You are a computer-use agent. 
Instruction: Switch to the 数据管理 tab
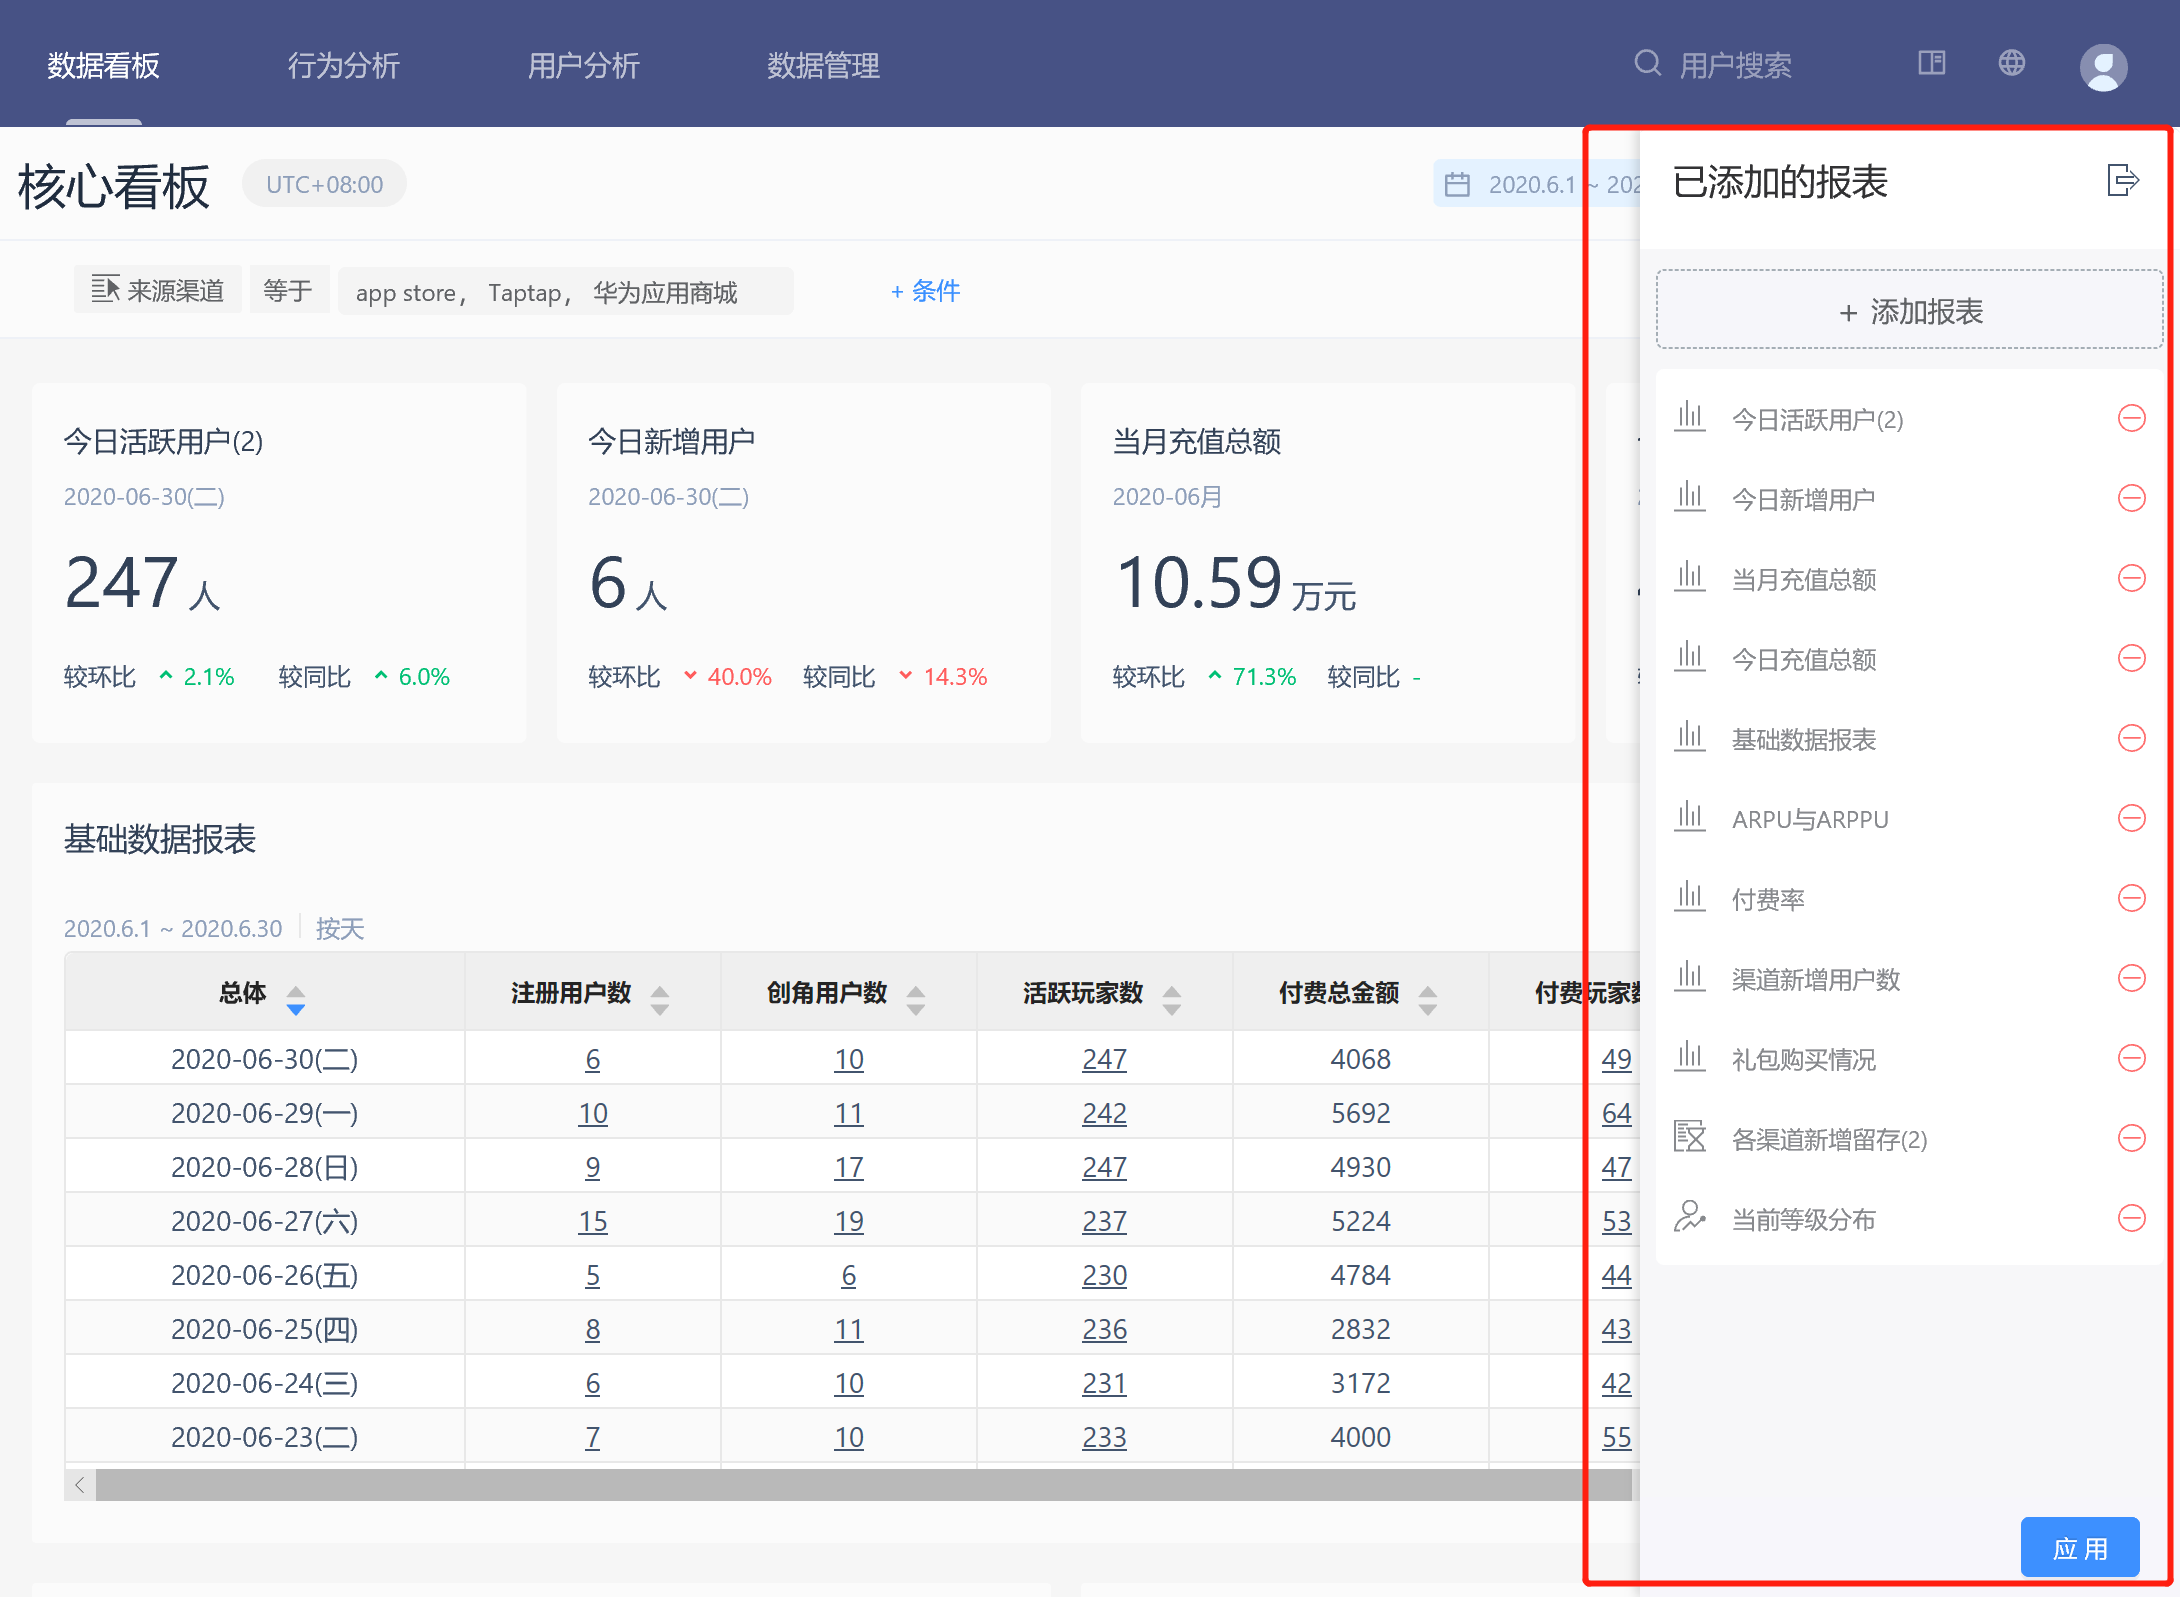click(x=824, y=65)
